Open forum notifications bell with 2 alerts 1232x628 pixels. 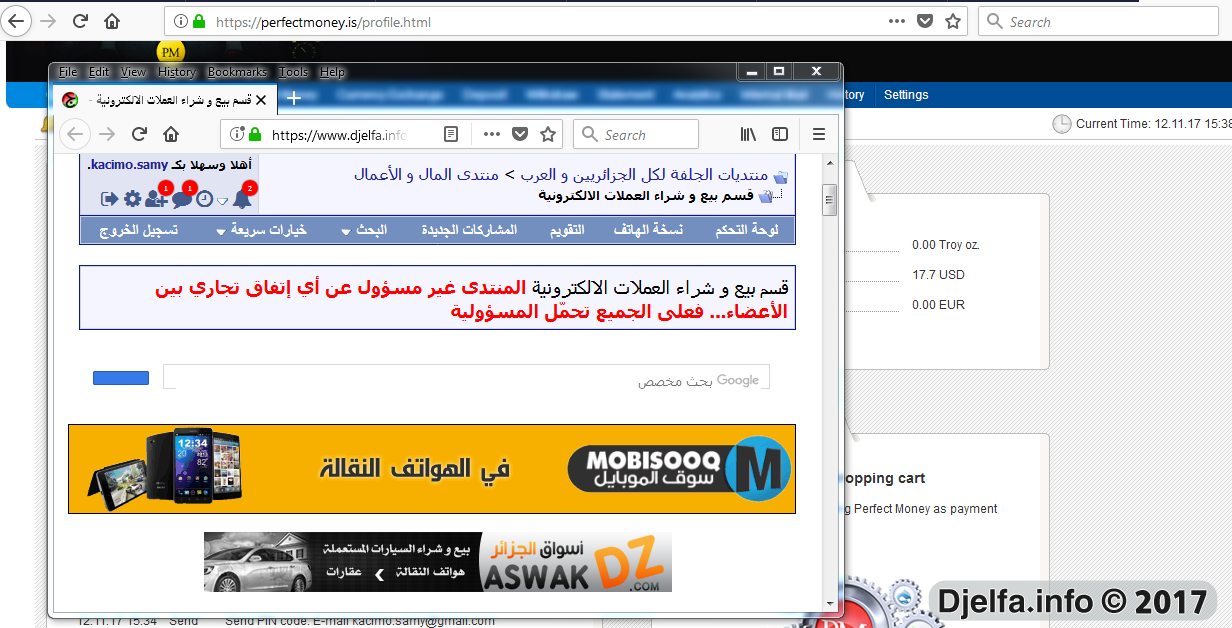(242, 198)
